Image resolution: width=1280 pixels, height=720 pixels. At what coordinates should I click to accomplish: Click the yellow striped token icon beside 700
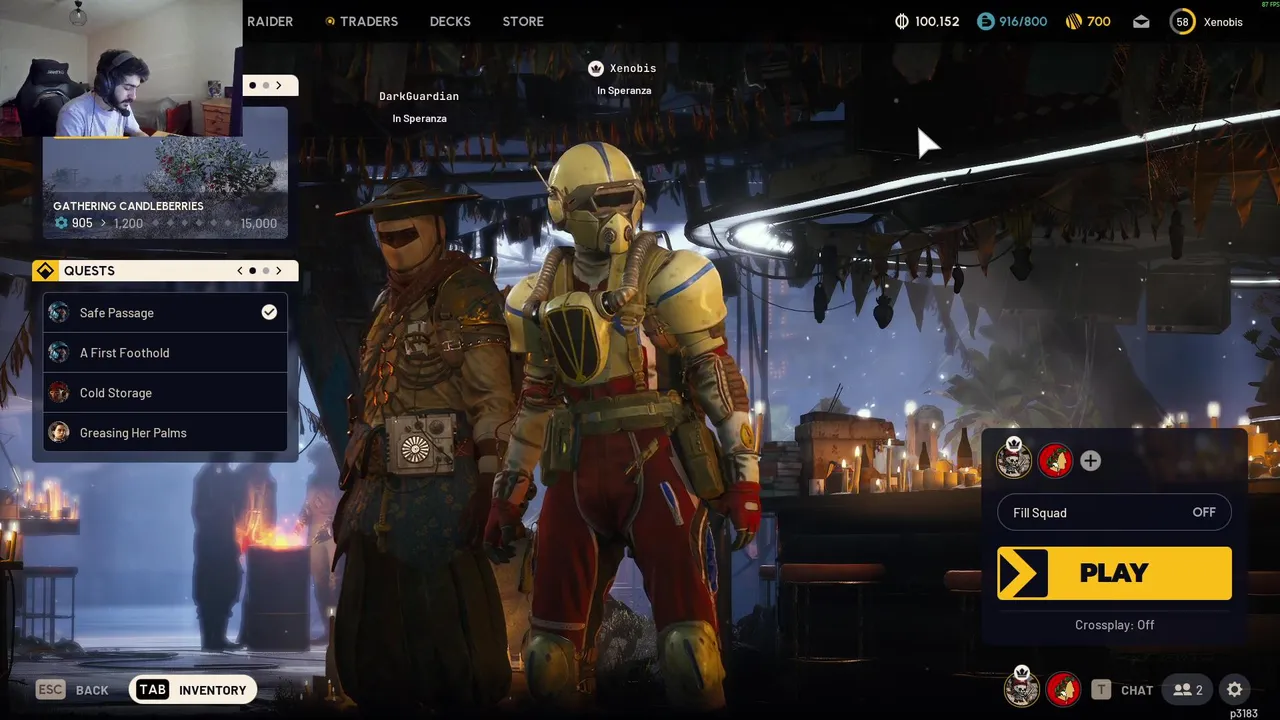pos(1073,21)
